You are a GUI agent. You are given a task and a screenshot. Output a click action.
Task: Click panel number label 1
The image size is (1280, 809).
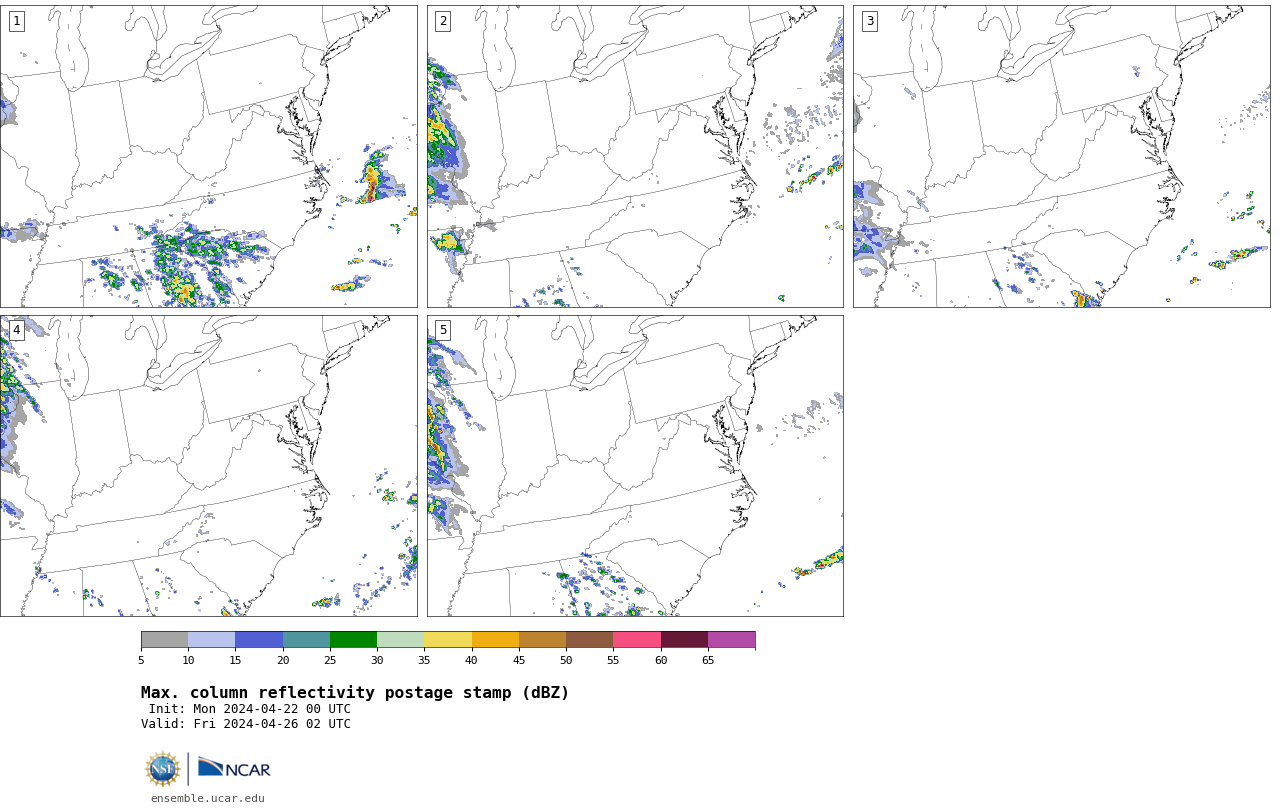click(16, 21)
